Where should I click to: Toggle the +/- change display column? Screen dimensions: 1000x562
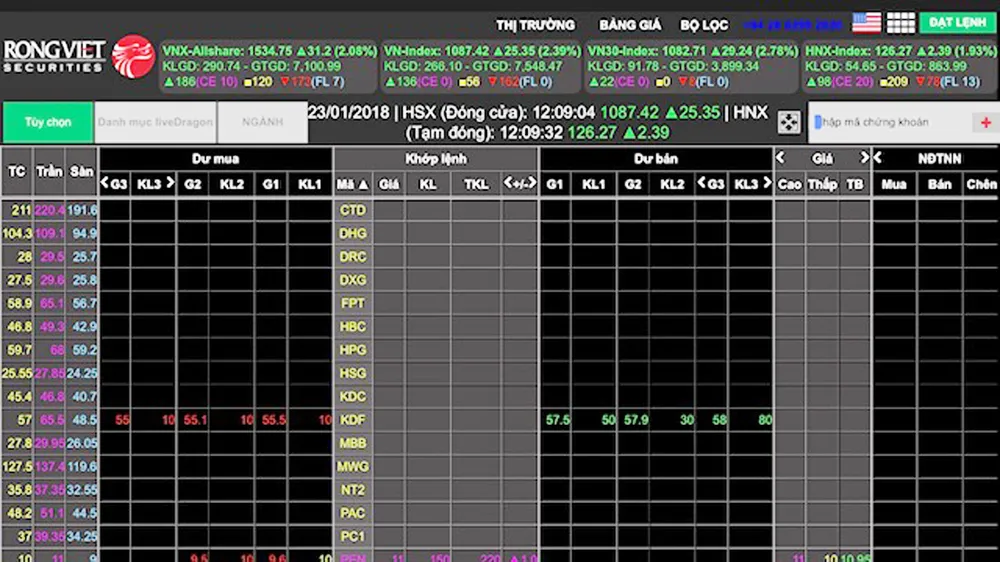point(520,184)
